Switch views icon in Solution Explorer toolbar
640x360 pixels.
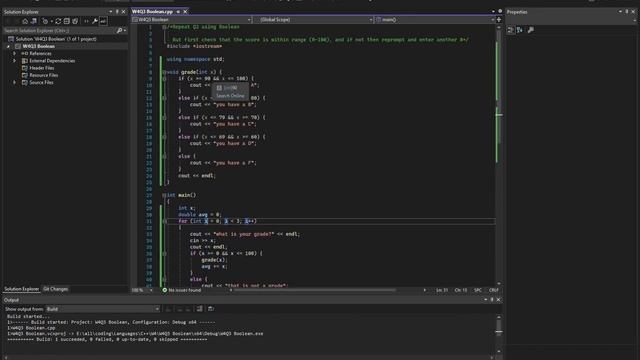tap(33, 21)
